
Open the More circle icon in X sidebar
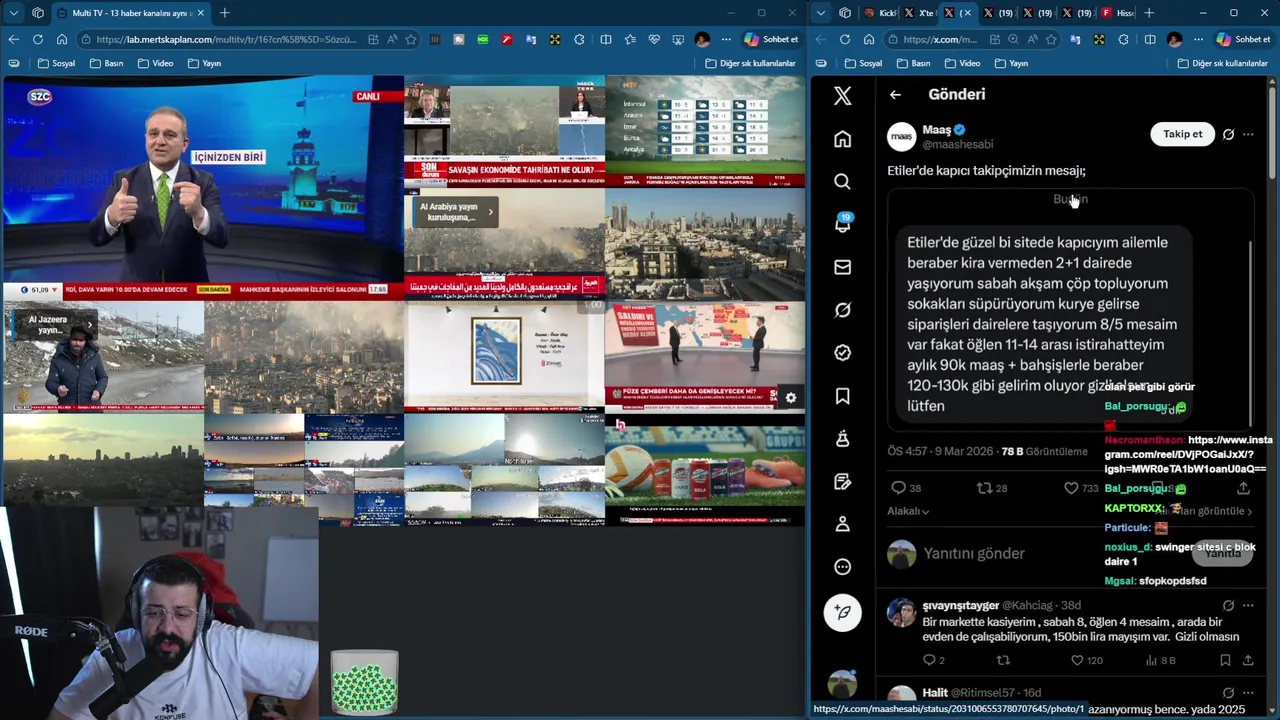[x=842, y=567]
